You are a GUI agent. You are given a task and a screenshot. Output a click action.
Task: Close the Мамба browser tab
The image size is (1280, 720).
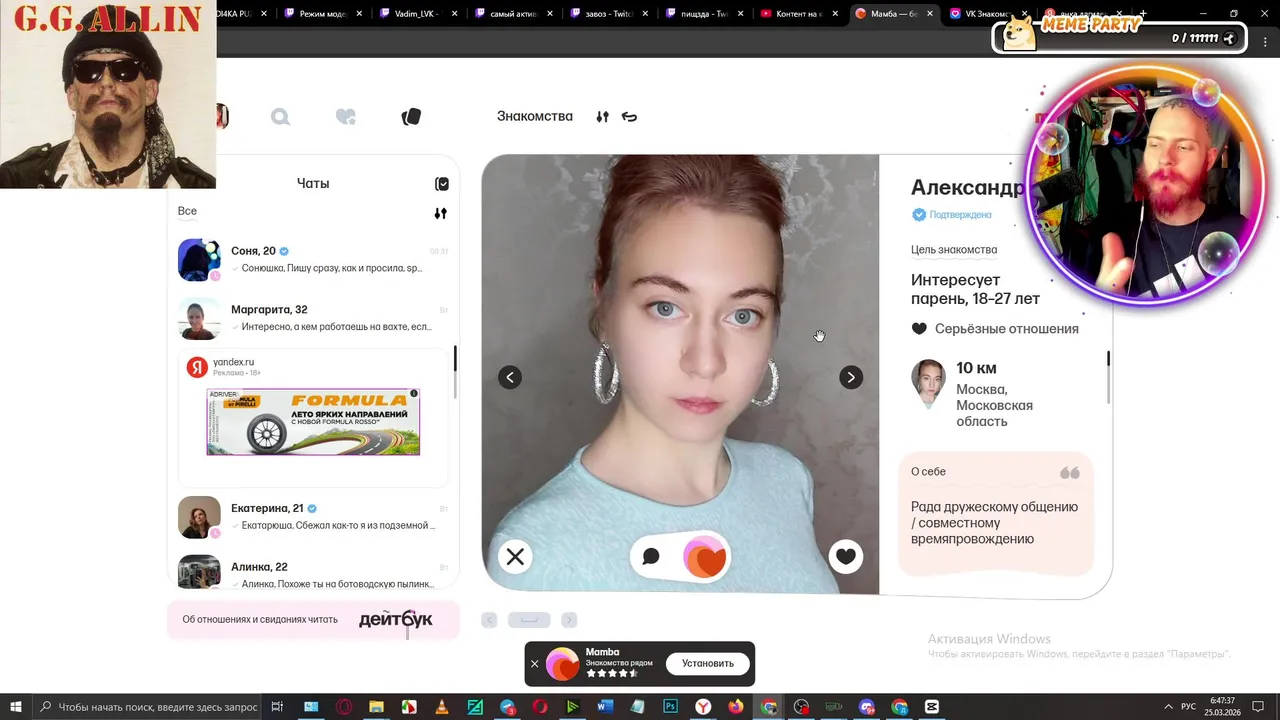[x=930, y=14]
